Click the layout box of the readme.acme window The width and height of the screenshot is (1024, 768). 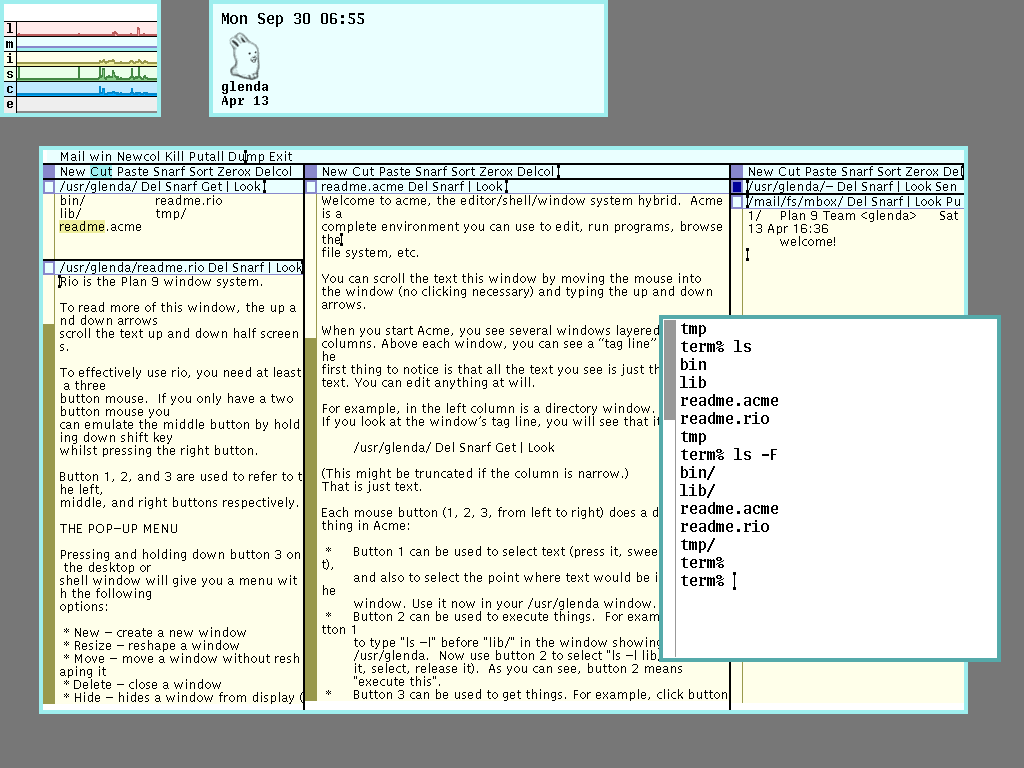coord(312,187)
